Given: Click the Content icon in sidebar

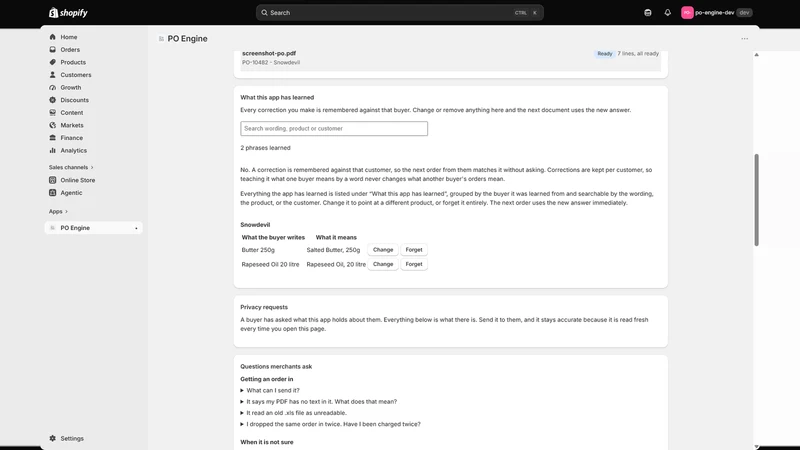Looking at the screenshot, I should point(53,112).
